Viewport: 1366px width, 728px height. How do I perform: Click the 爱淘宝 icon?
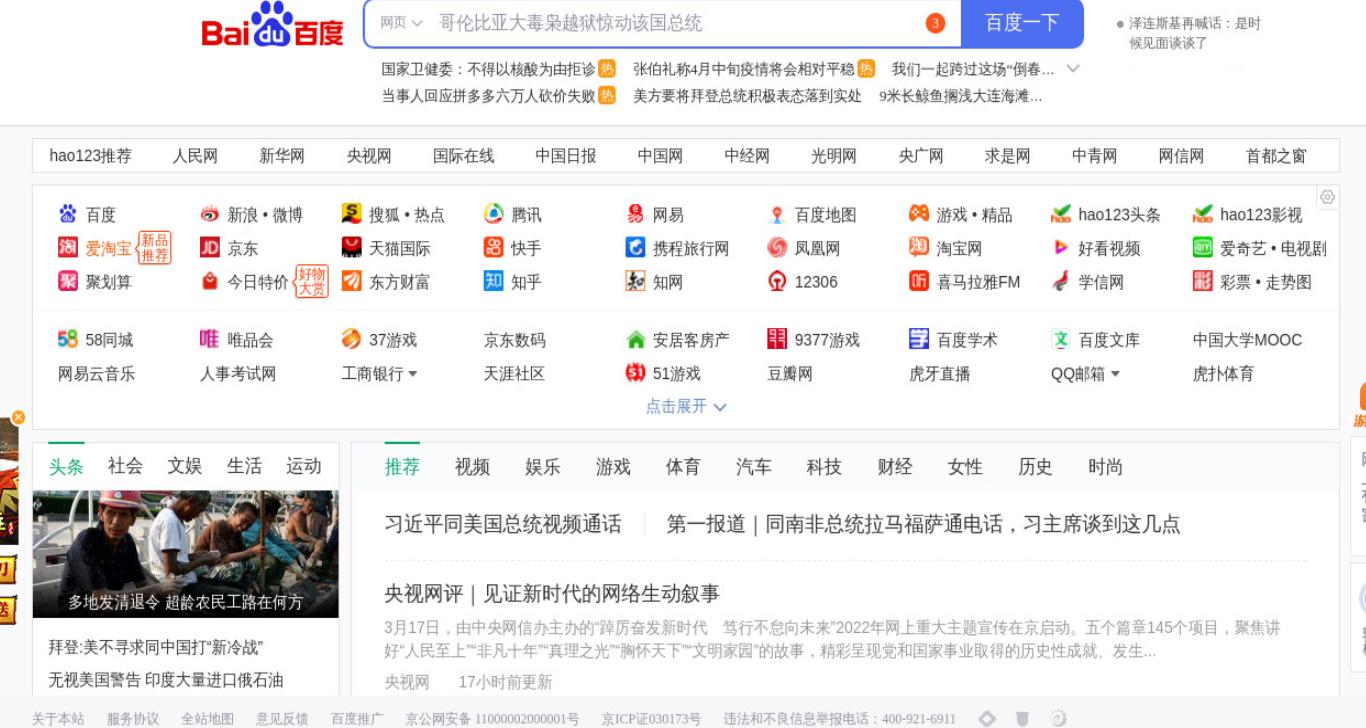pos(68,247)
